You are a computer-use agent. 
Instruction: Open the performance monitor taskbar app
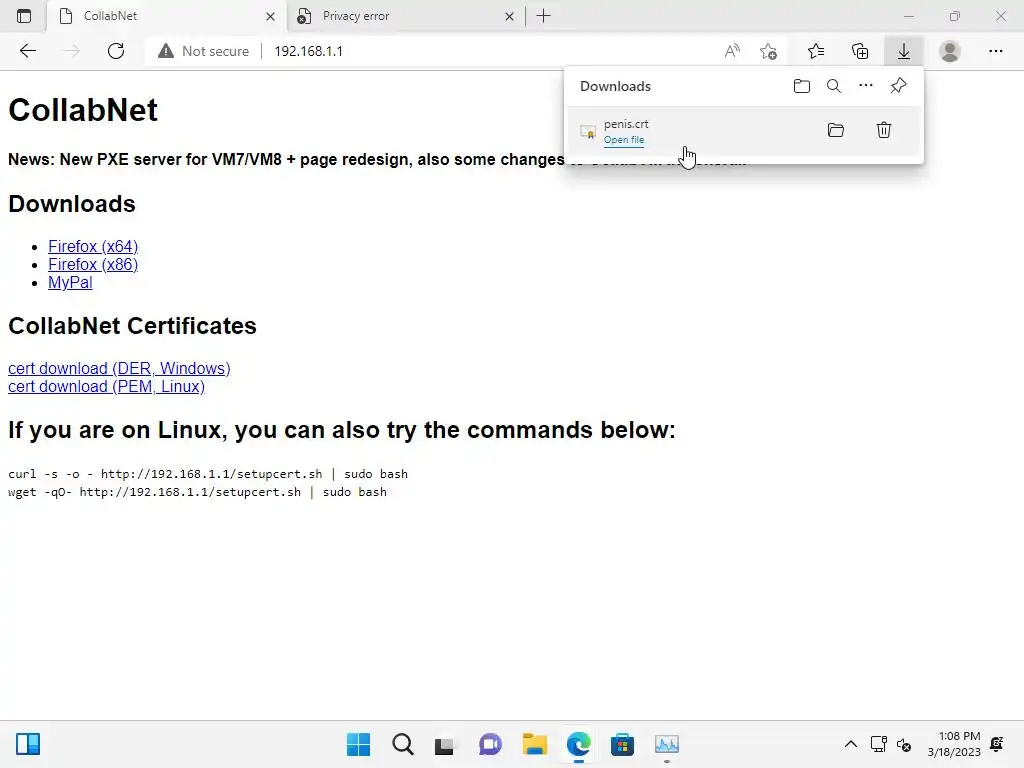(x=667, y=744)
